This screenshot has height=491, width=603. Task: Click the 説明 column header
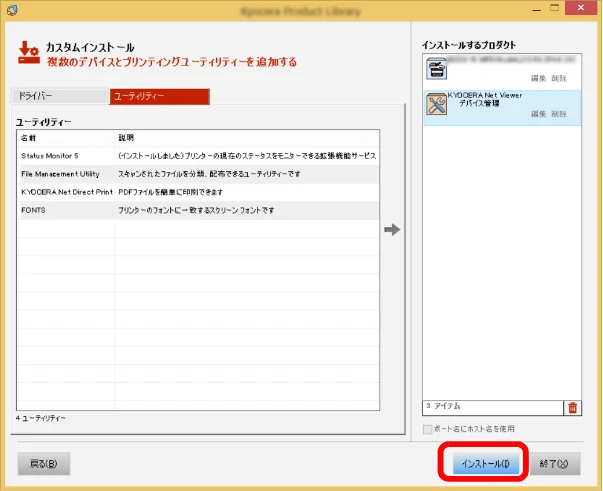[x=247, y=138]
